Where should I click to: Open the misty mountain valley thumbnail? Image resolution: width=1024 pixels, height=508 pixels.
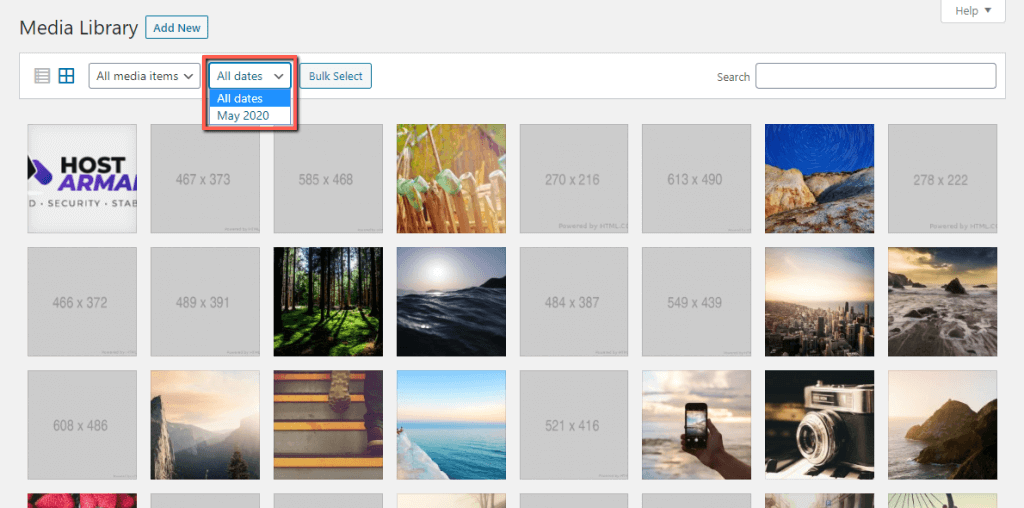pos(205,425)
